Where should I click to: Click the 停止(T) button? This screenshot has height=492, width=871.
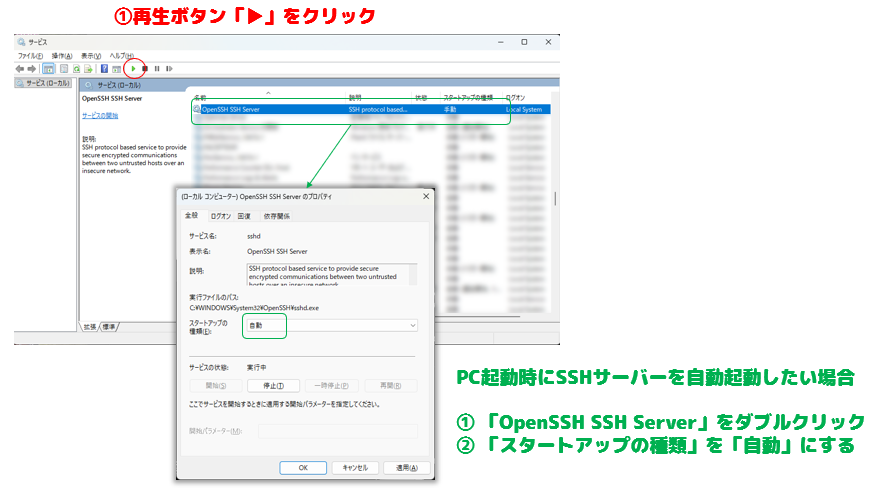point(273,385)
